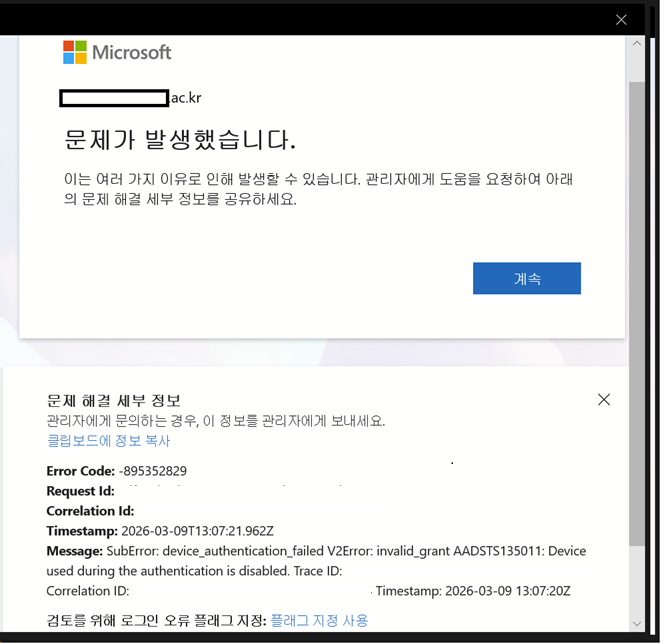Click the blue 계속 button
Image resolution: width=661 pixels, height=644 pixels.
pos(527,278)
